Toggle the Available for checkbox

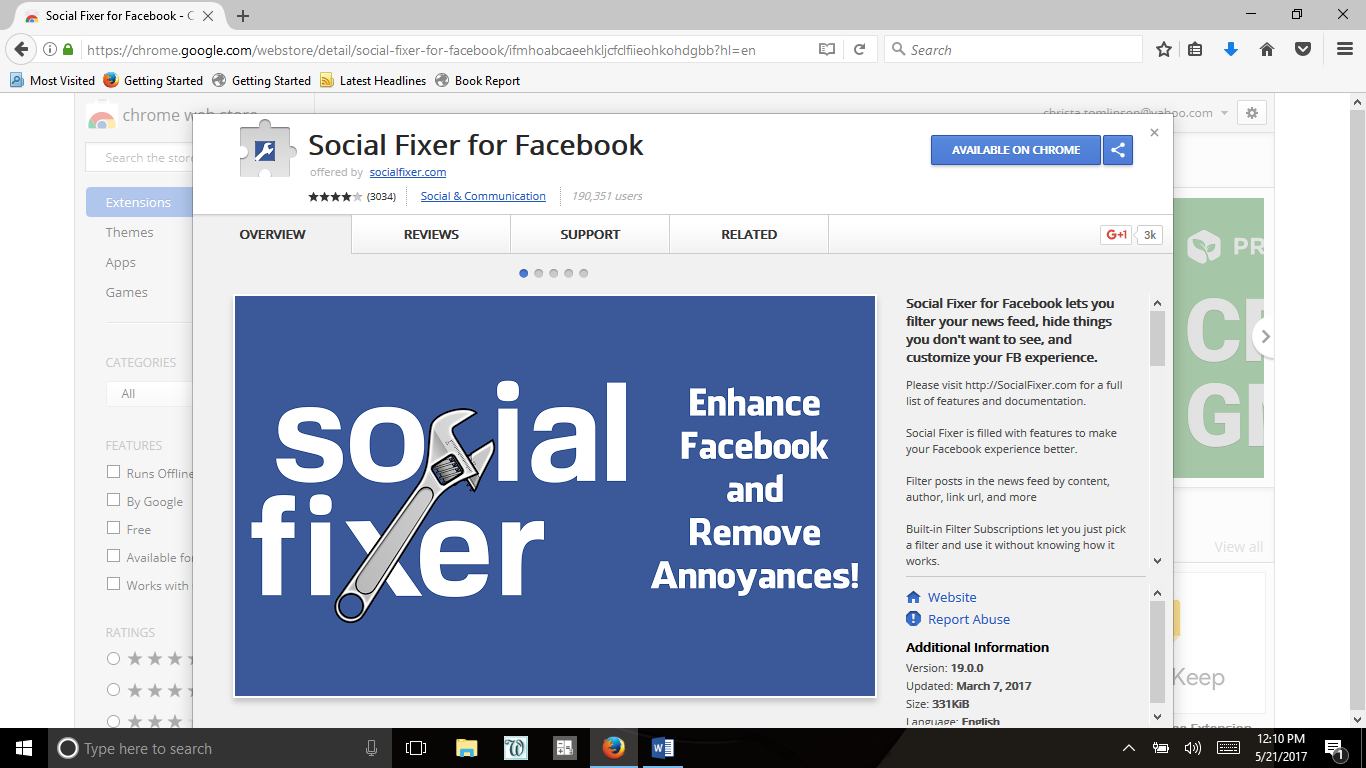(x=113, y=556)
